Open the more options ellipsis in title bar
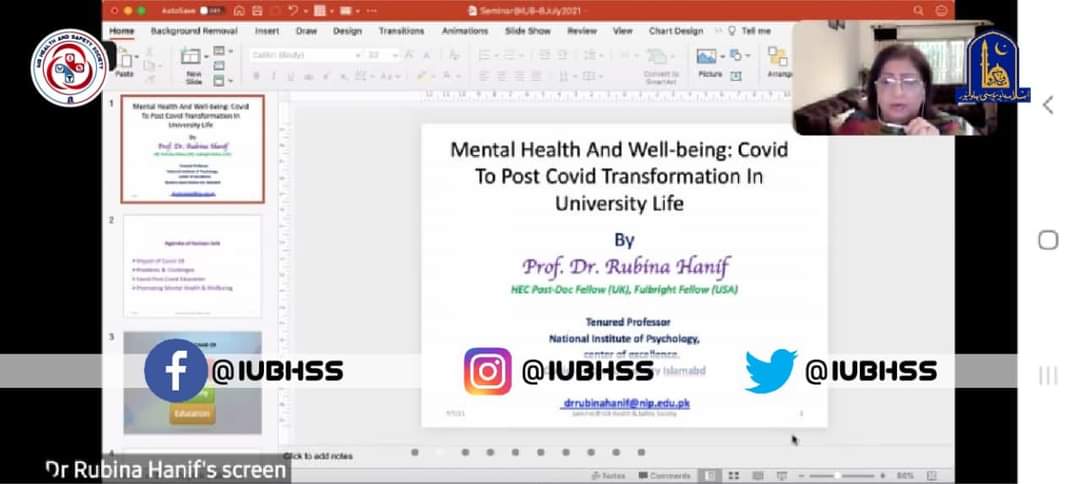1080x484 pixels. coord(371,11)
